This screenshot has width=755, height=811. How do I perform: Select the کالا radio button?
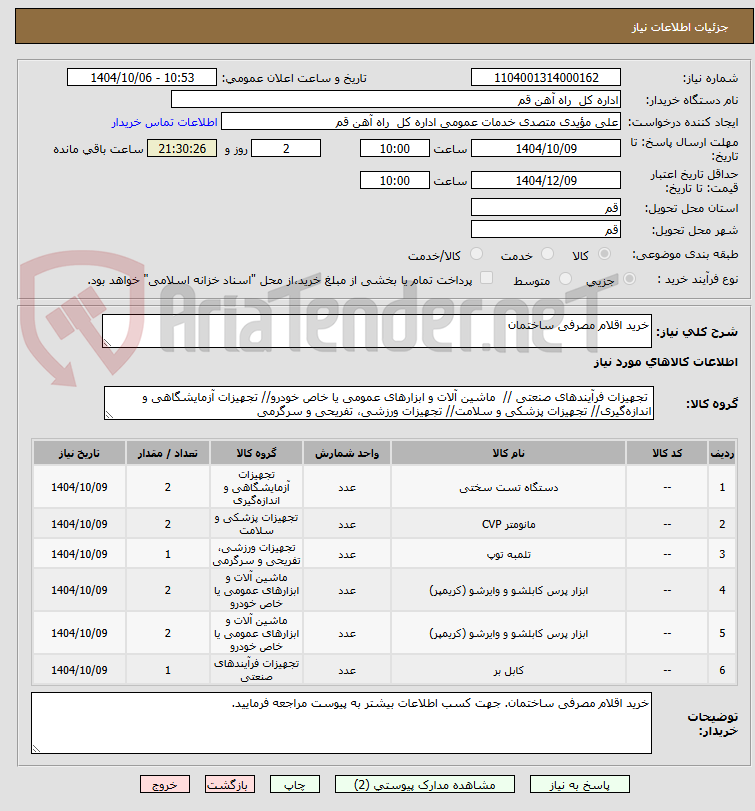tap(603, 254)
